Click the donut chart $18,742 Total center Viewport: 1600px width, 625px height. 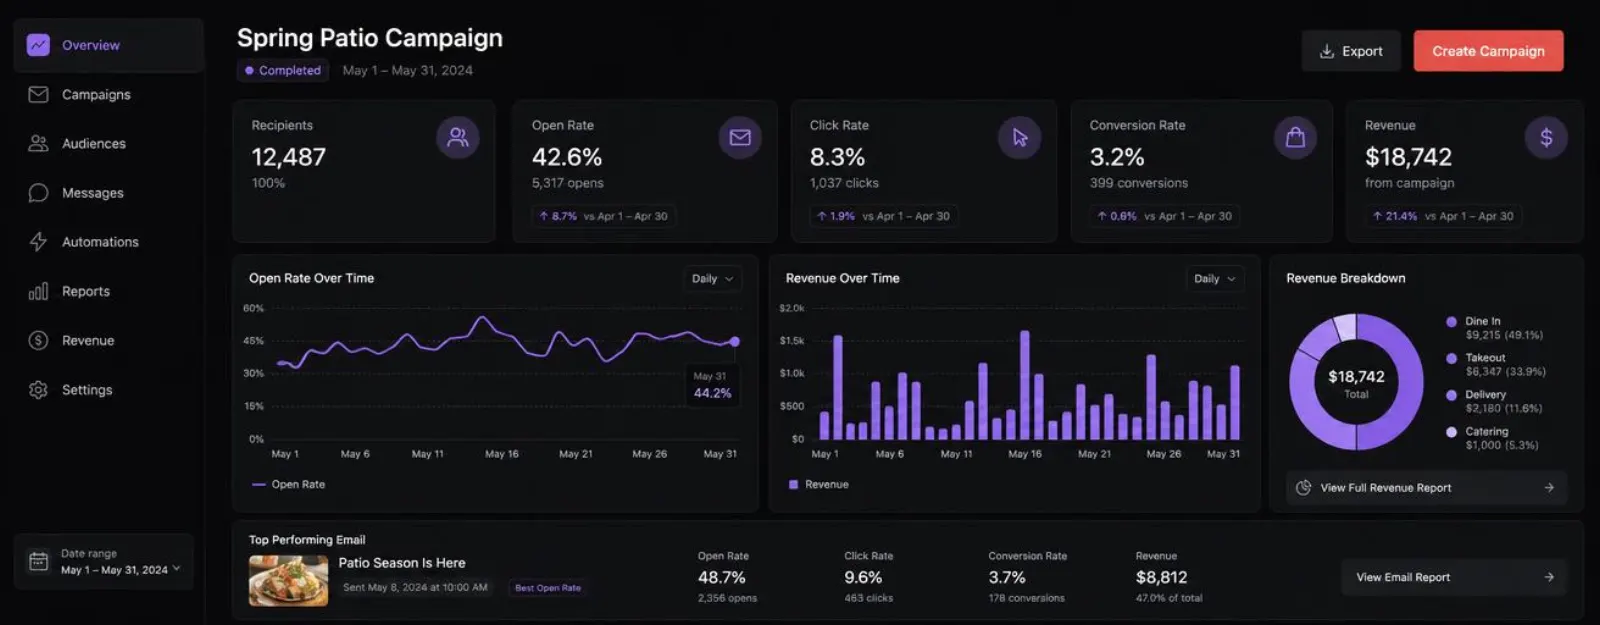coord(1356,383)
